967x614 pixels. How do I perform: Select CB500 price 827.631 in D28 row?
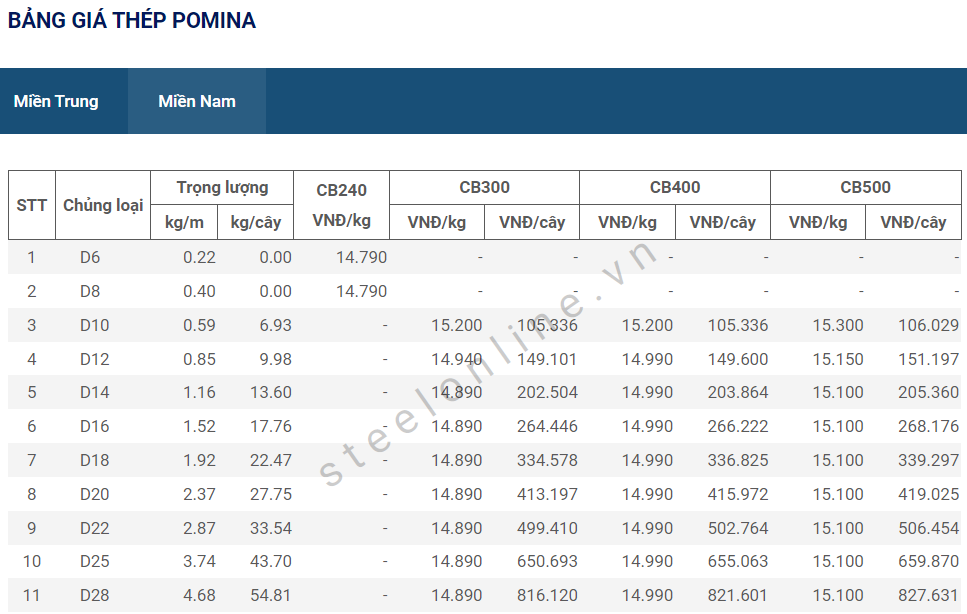coord(928,595)
